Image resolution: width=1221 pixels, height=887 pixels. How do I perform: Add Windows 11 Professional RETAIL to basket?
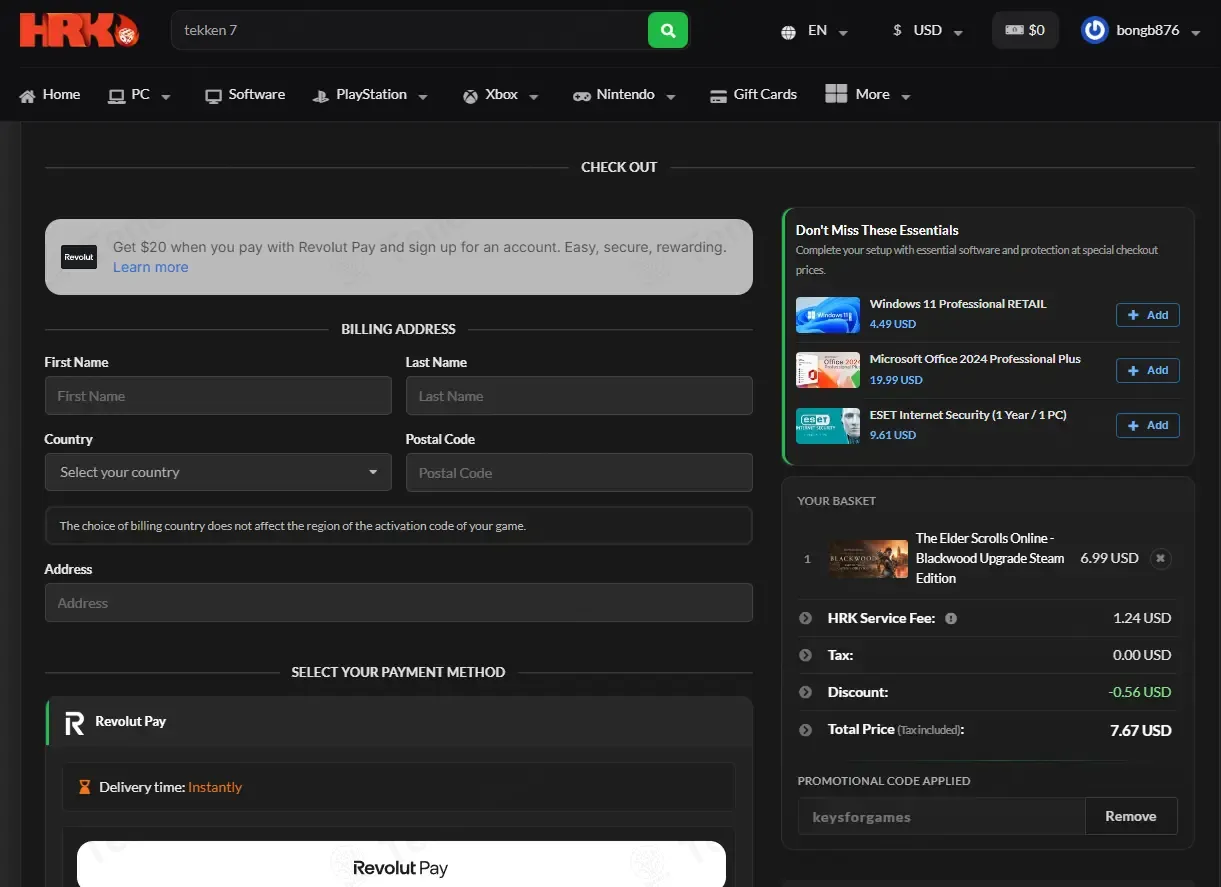(1148, 315)
